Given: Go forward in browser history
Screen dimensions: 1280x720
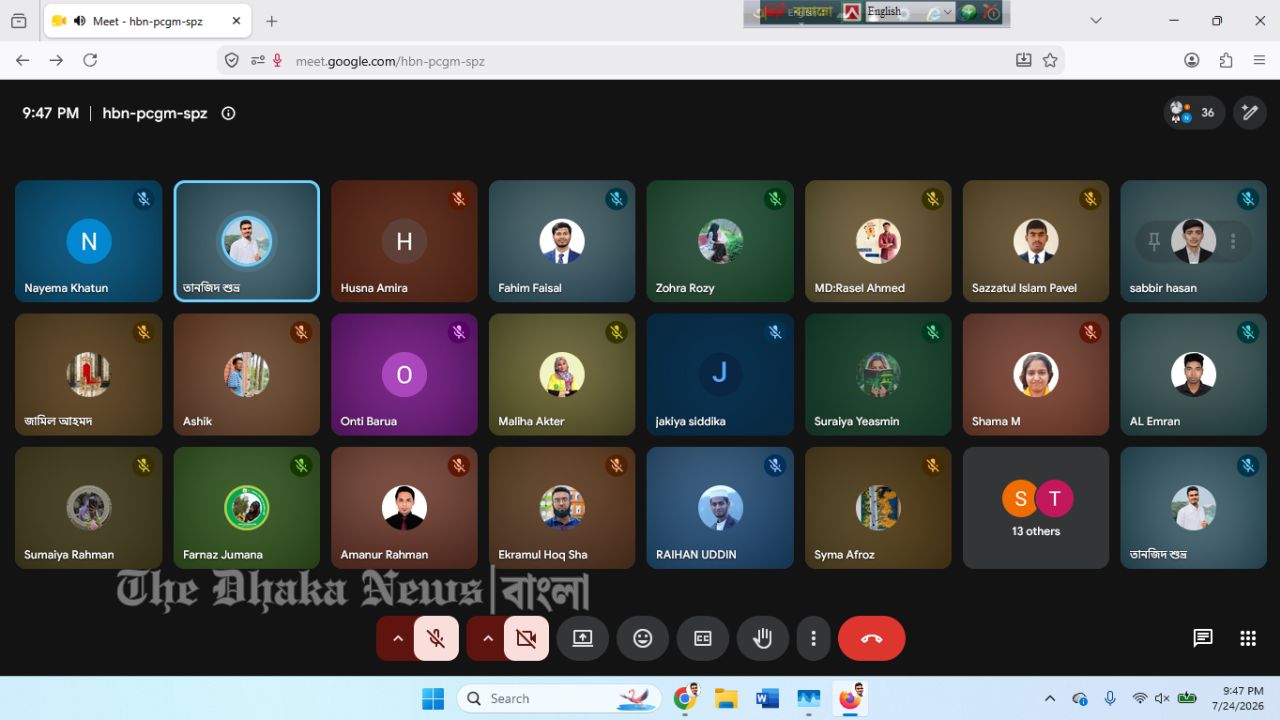Looking at the screenshot, I should [56, 60].
